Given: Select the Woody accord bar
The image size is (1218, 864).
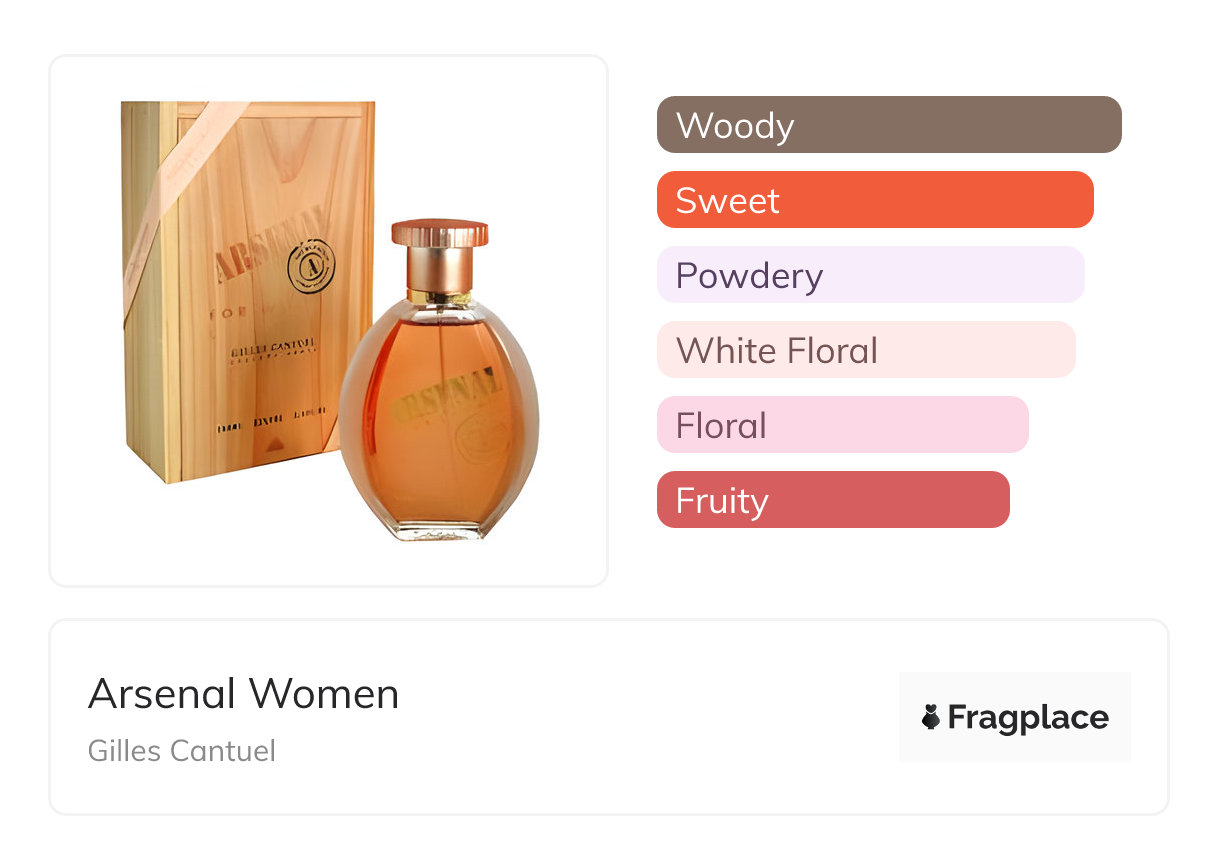Looking at the screenshot, I should click(888, 125).
